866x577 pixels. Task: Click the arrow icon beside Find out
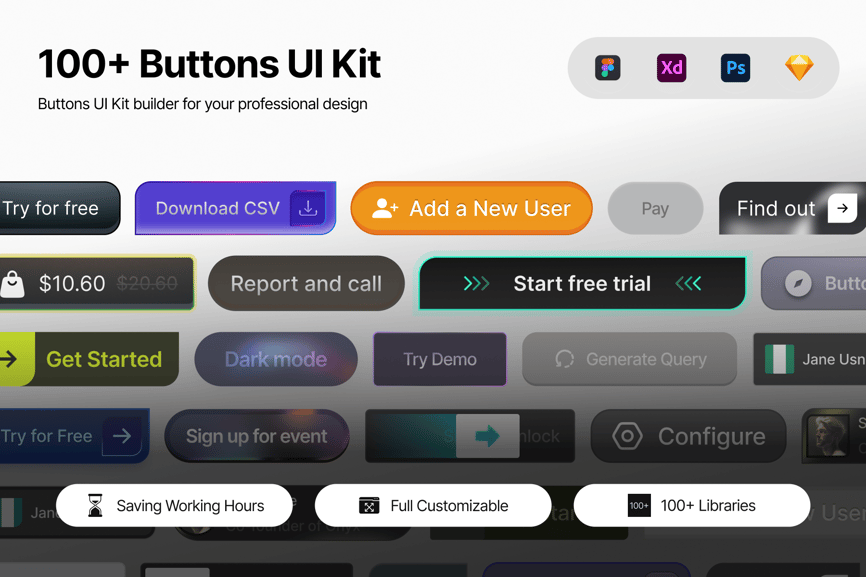(842, 208)
